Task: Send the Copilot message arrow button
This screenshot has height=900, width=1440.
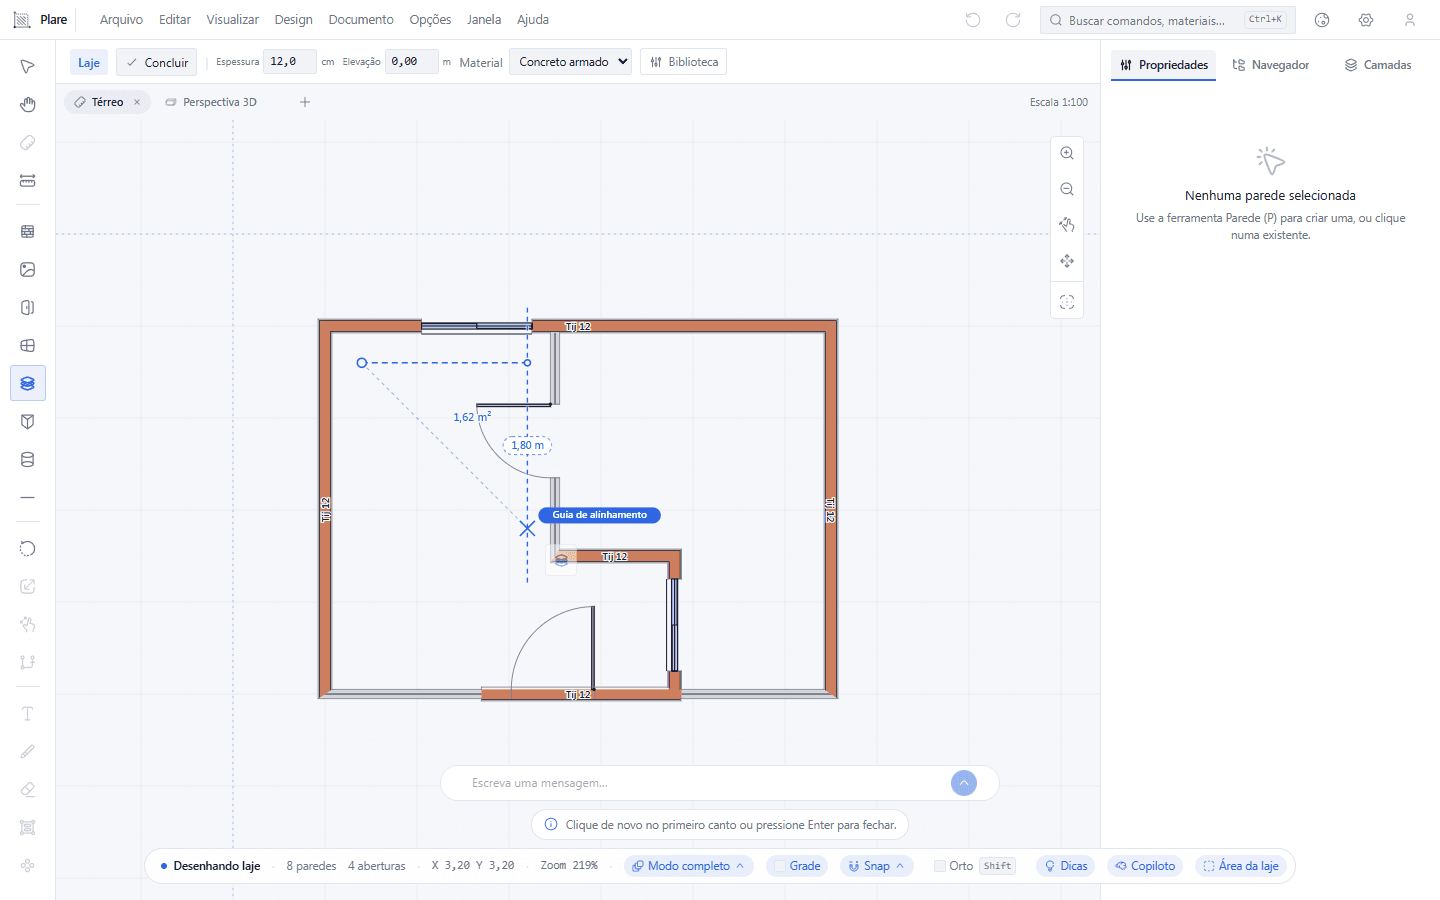Action: point(964,783)
